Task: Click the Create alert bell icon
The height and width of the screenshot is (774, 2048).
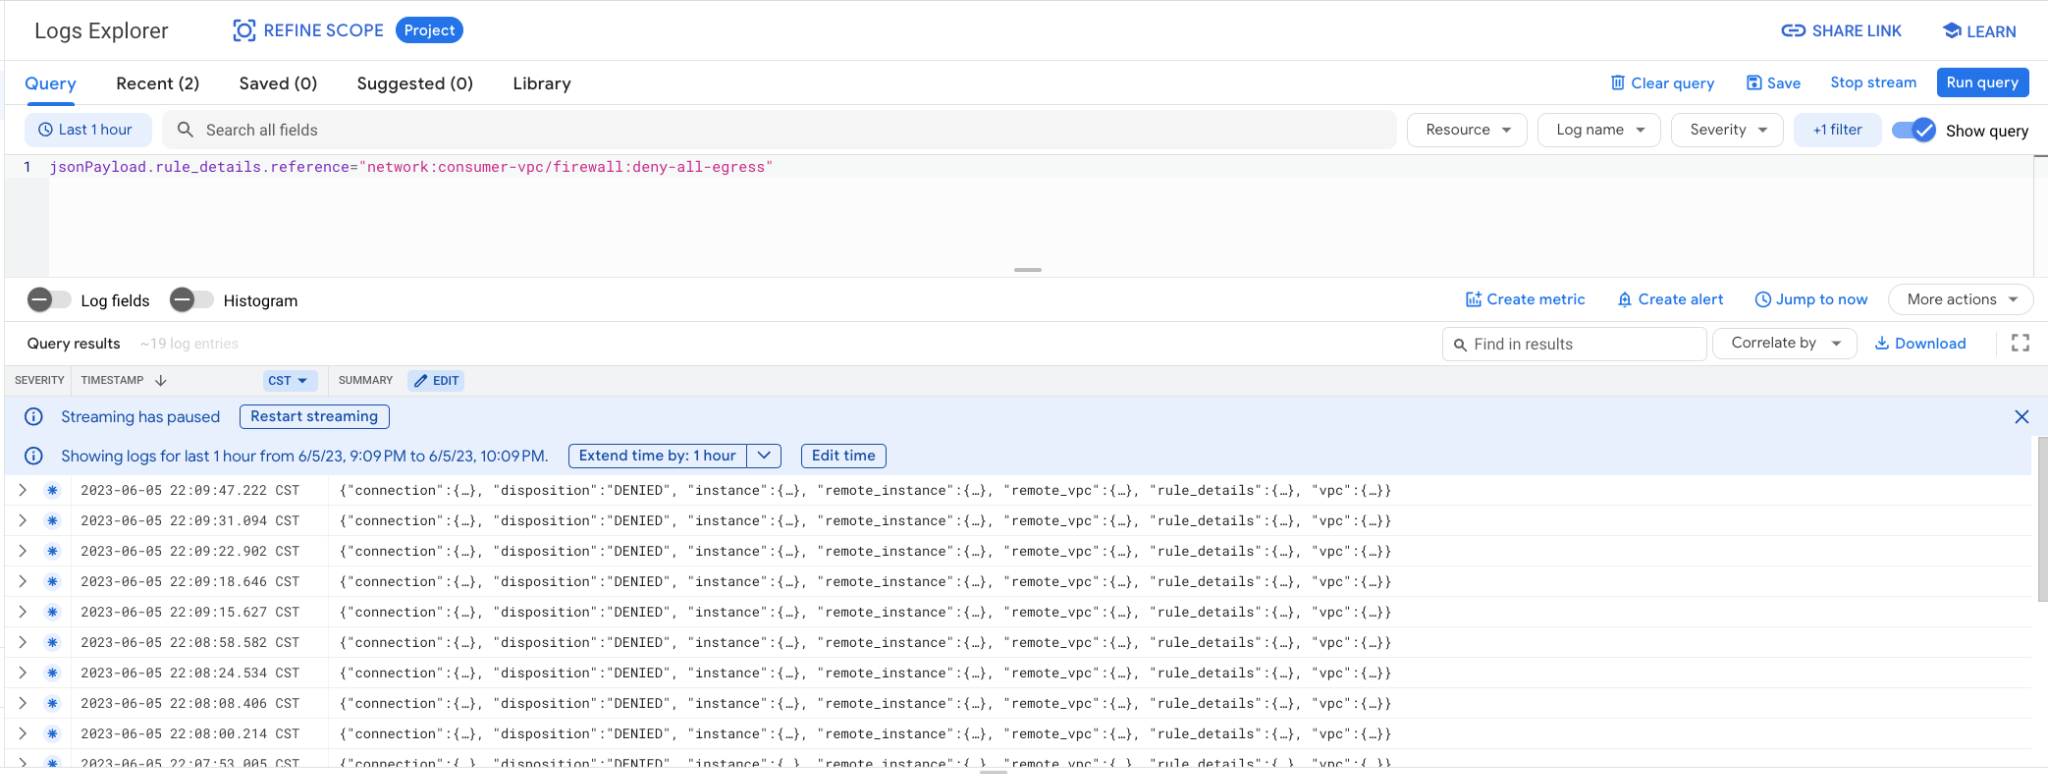Action: [x=1624, y=299]
